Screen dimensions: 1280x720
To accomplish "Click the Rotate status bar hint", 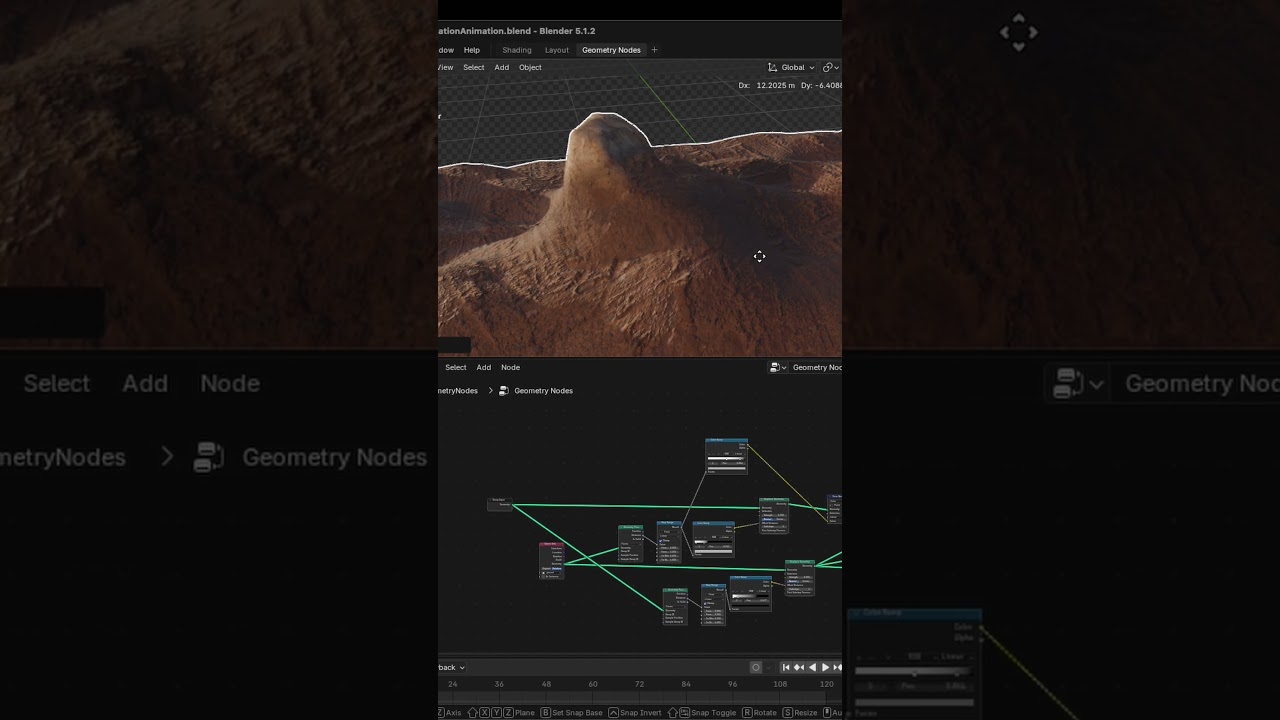I will pyautogui.click(x=760, y=713).
